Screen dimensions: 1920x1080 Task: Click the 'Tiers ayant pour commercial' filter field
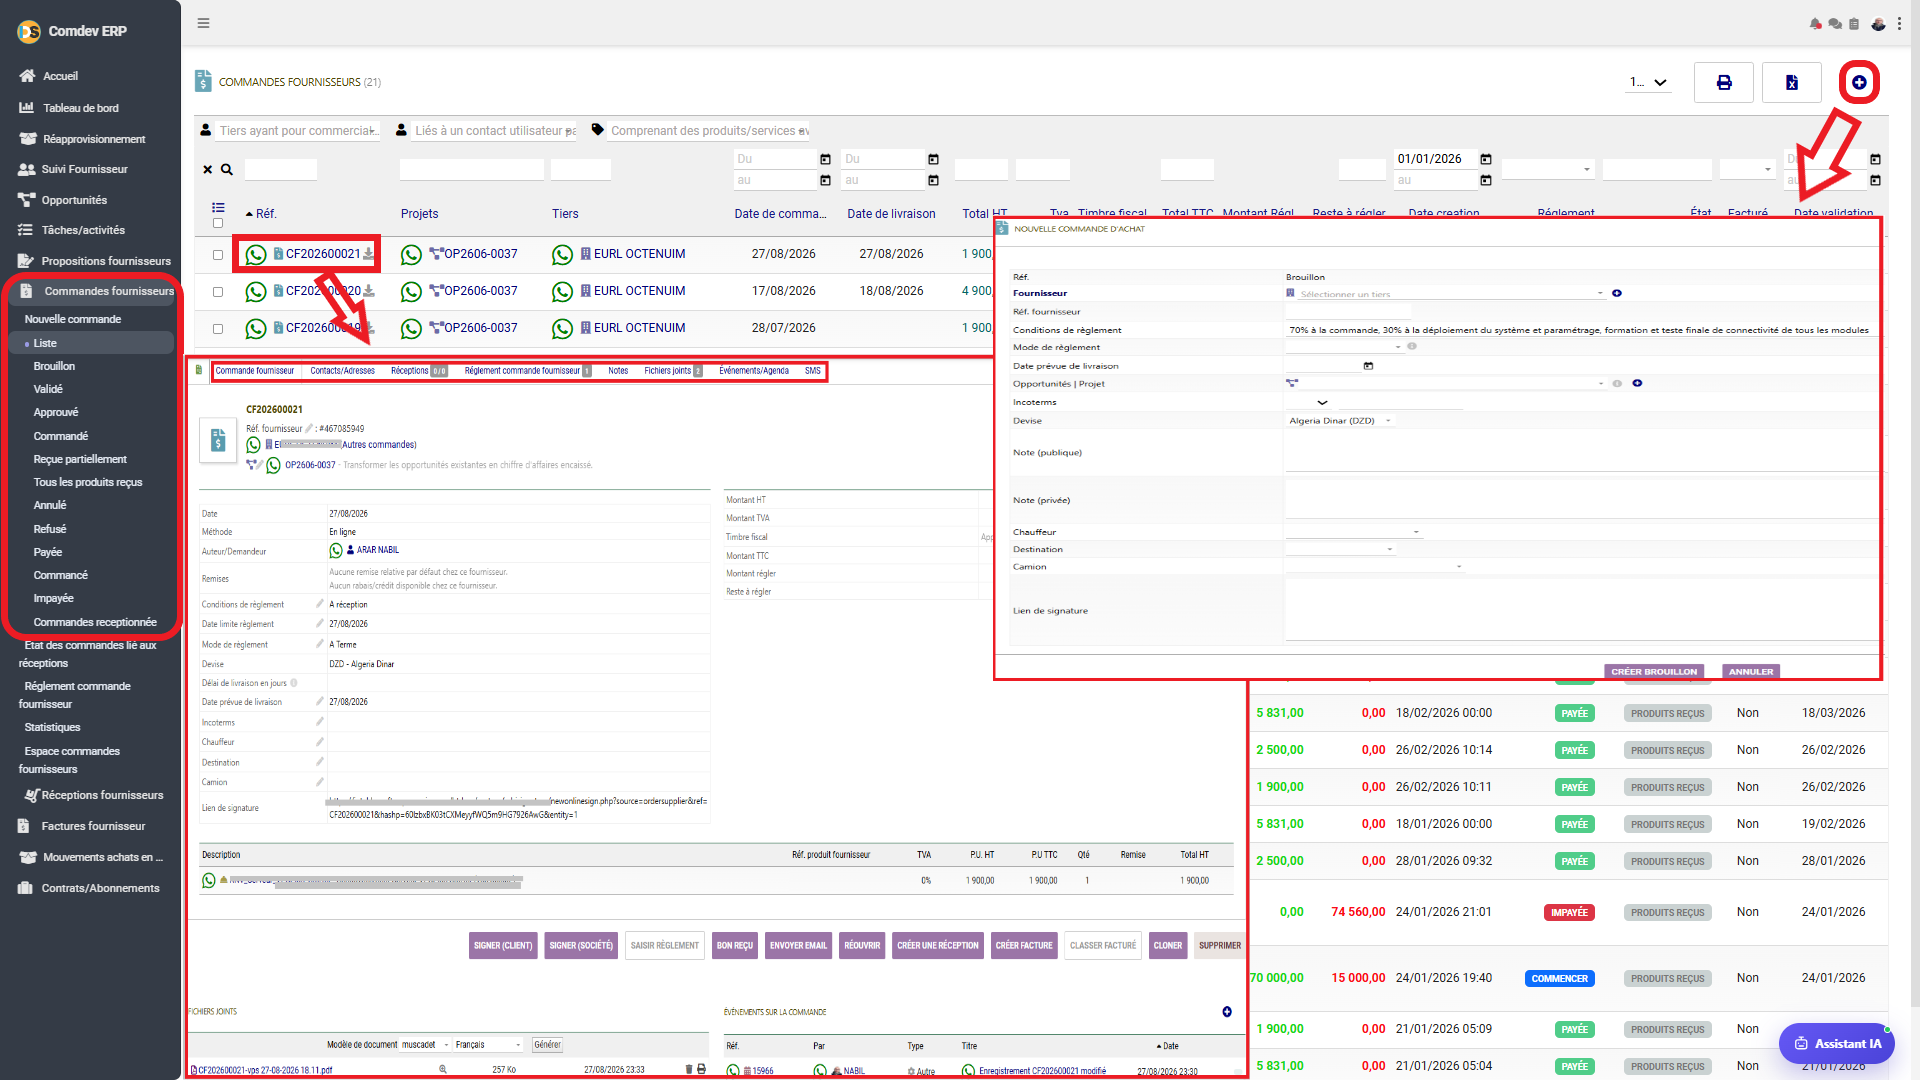298,131
